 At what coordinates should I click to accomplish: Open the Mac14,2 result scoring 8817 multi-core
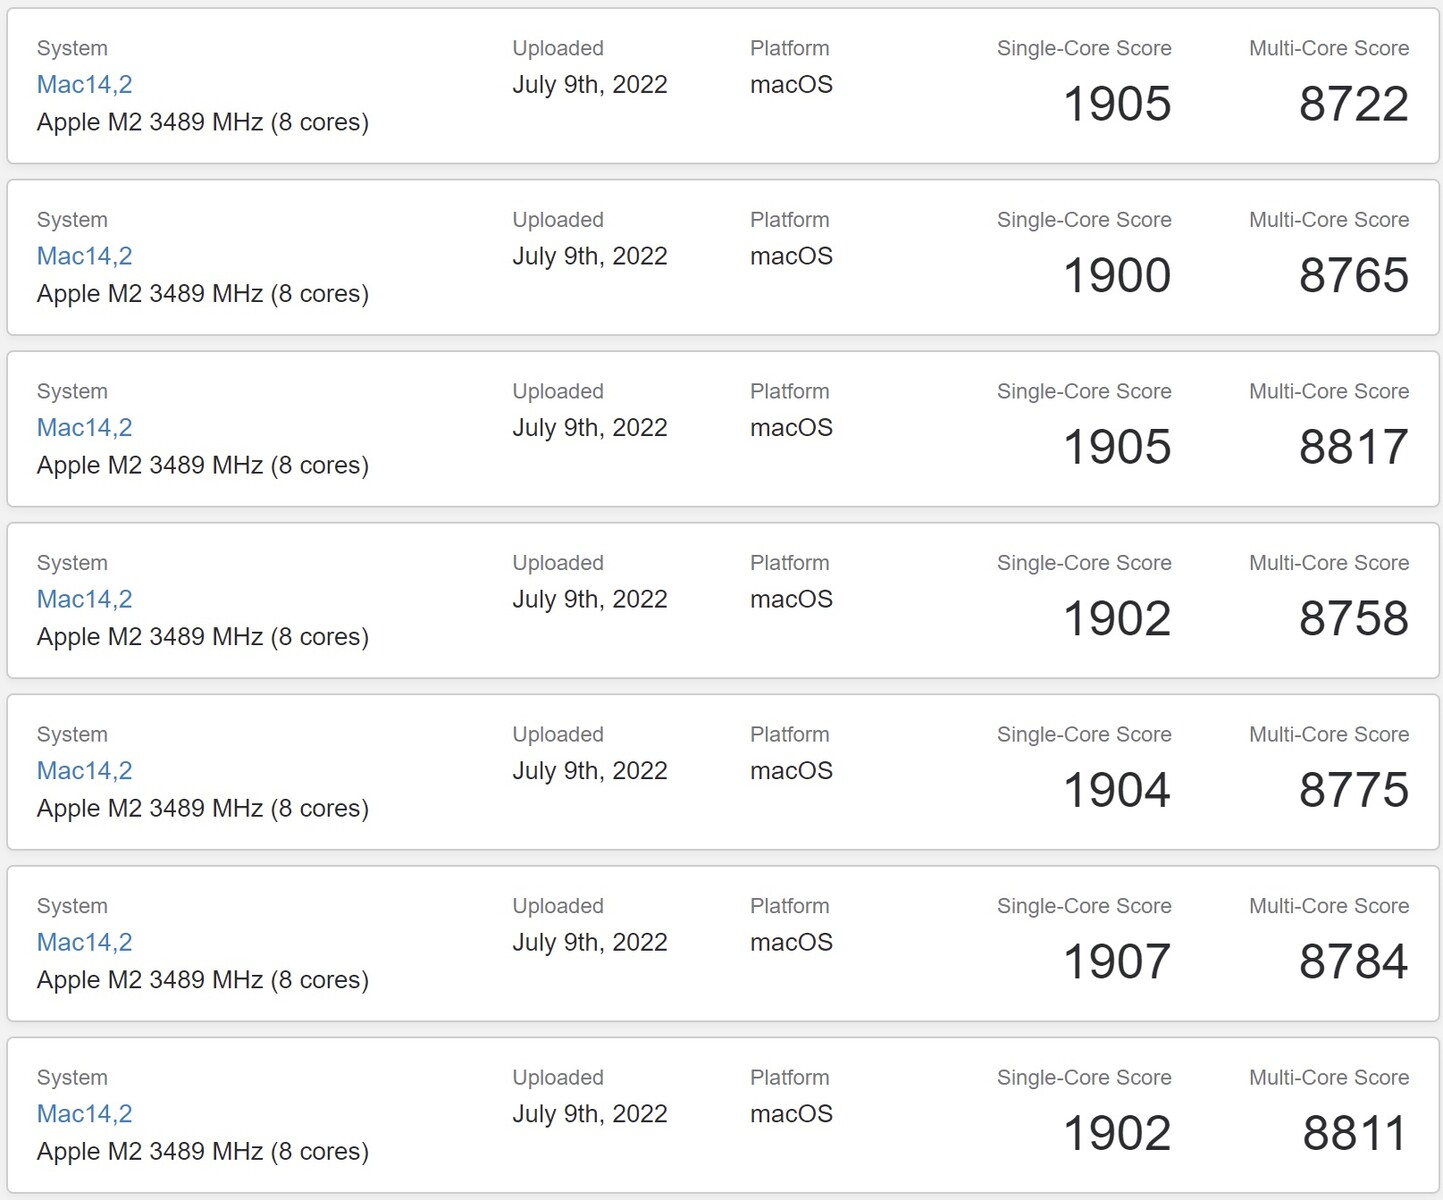coord(84,428)
